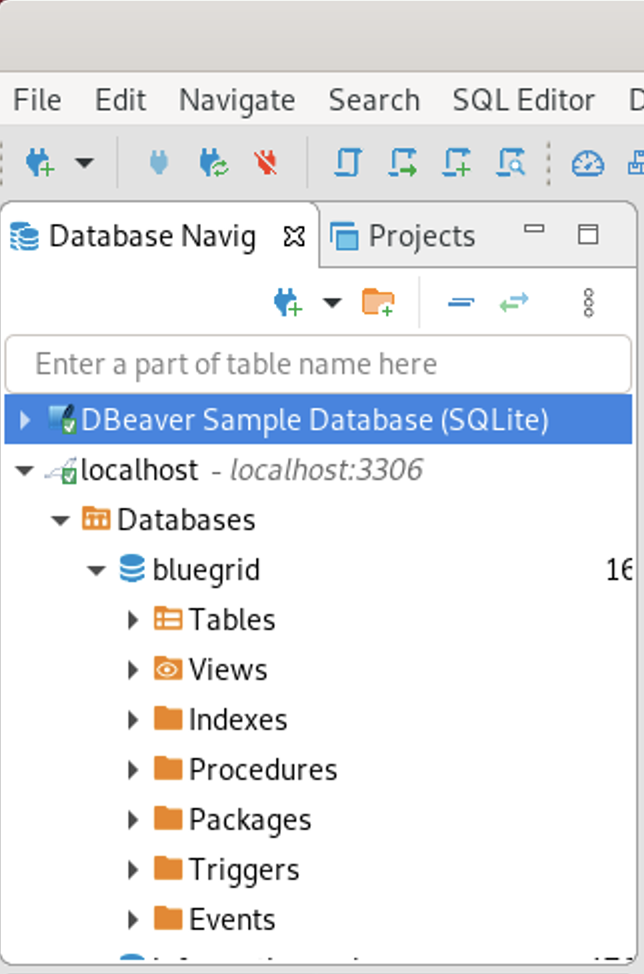Click the New SQL script icon with plus
644x974 pixels.
click(x=456, y=163)
